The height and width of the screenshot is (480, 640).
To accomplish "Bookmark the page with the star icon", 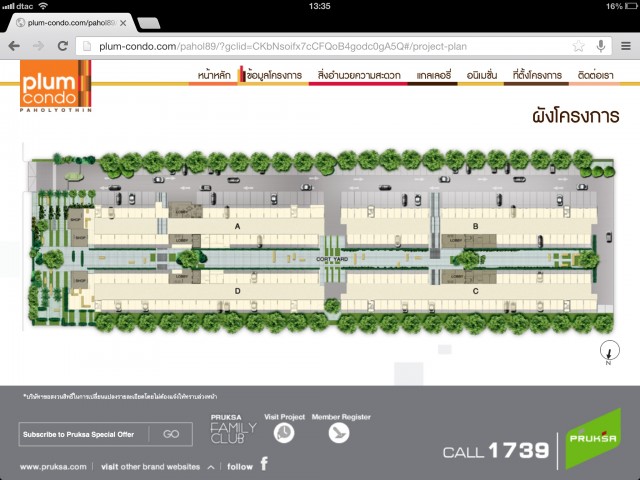I will (578, 46).
